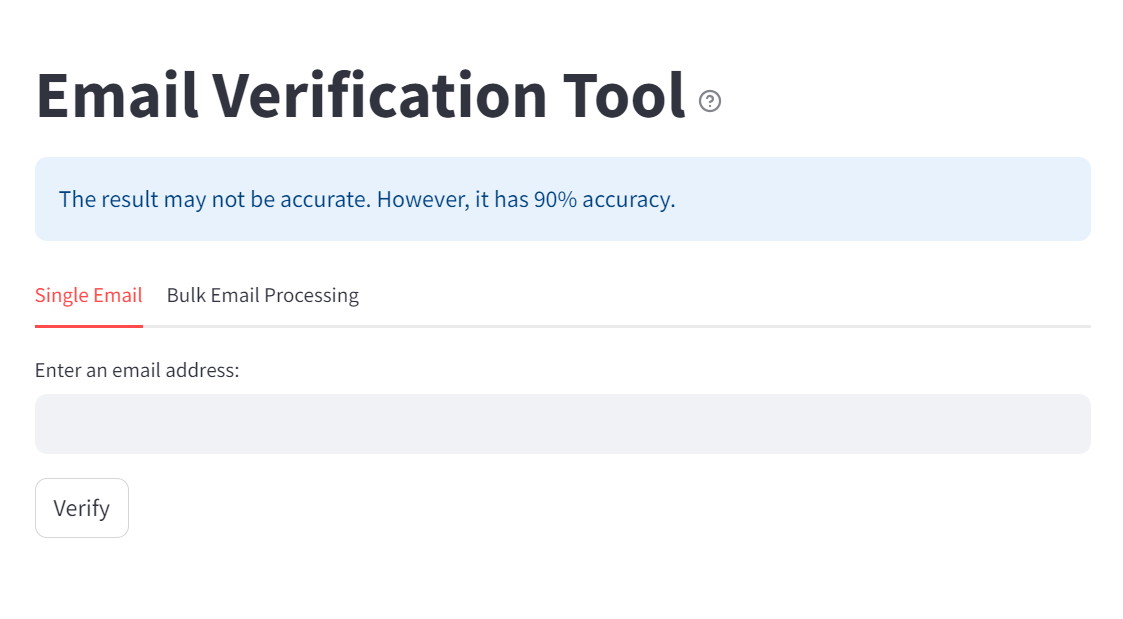Open Bulk Email Processing mode

click(262, 295)
